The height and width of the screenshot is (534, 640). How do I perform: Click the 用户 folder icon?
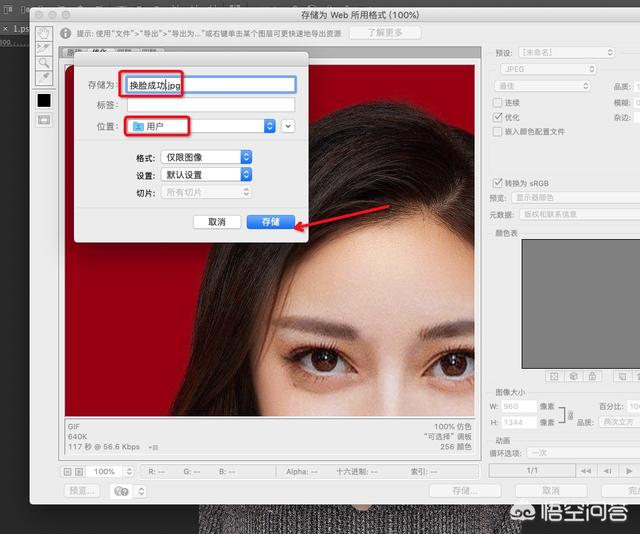[138, 126]
